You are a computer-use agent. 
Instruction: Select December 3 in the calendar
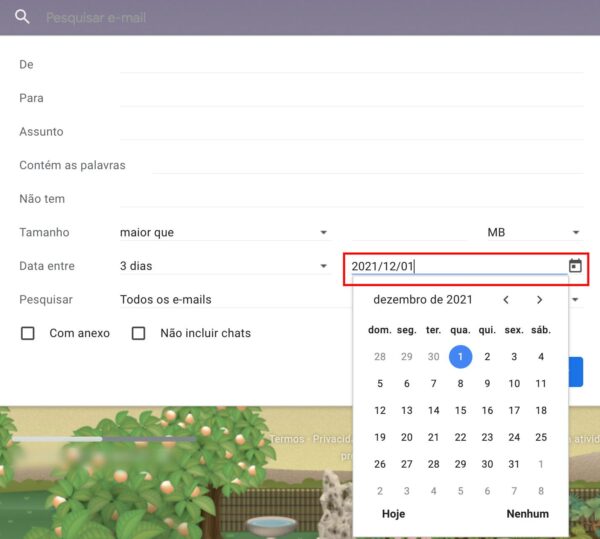tap(514, 357)
